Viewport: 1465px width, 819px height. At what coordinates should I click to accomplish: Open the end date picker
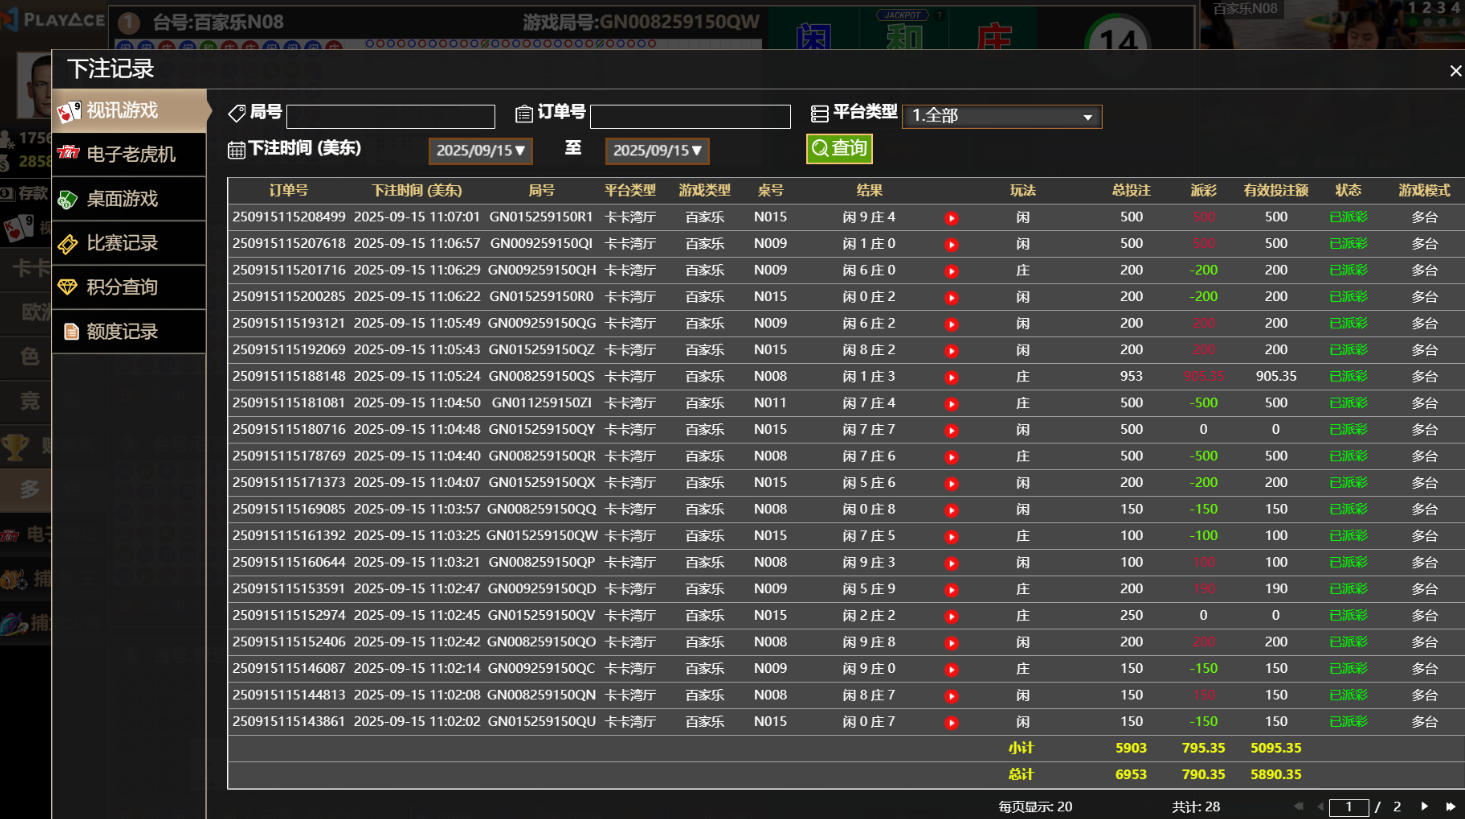[x=657, y=151]
